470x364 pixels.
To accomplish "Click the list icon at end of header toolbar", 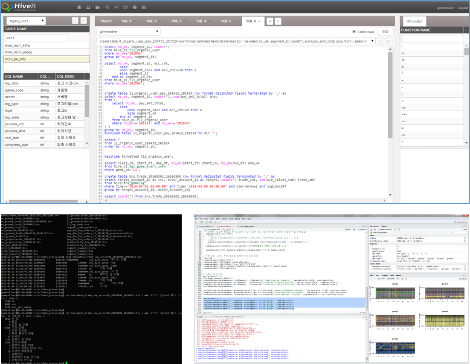I will [x=144, y=7].
